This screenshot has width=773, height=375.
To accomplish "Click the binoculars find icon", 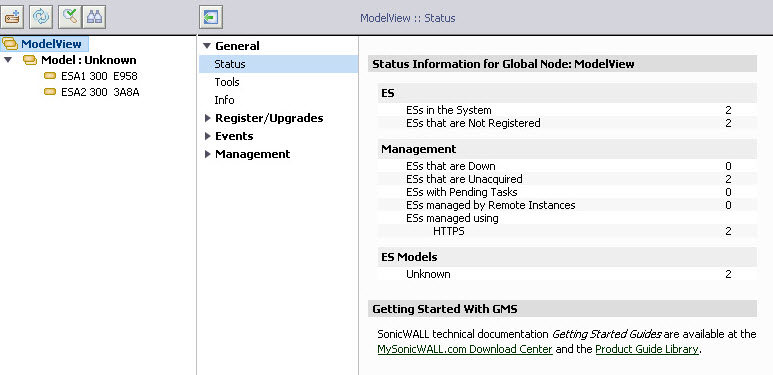I will point(94,17).
